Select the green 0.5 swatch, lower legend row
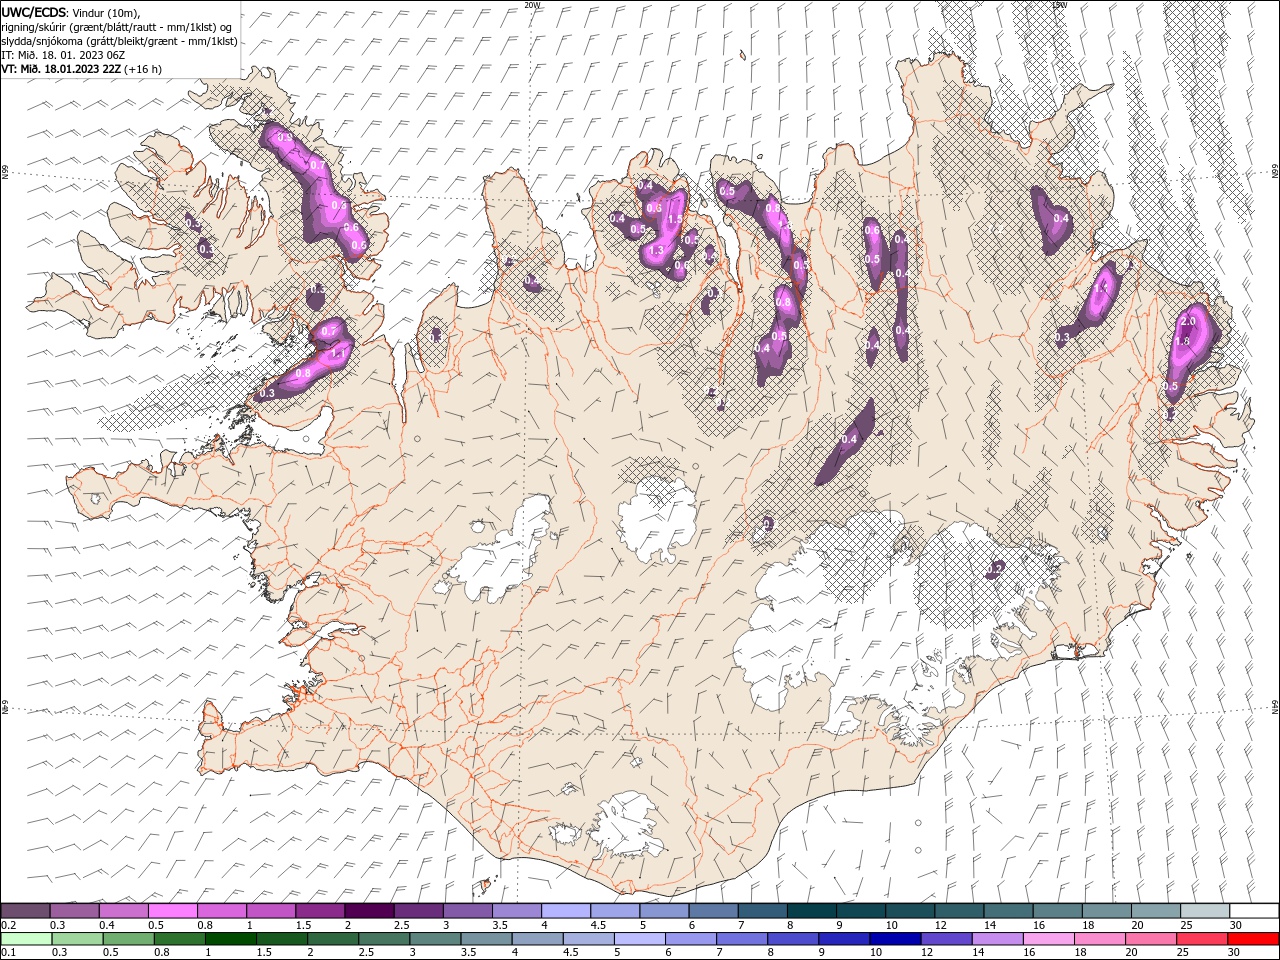The width and height of the screenshot is (1280, 960). click(x=130, y=939)
